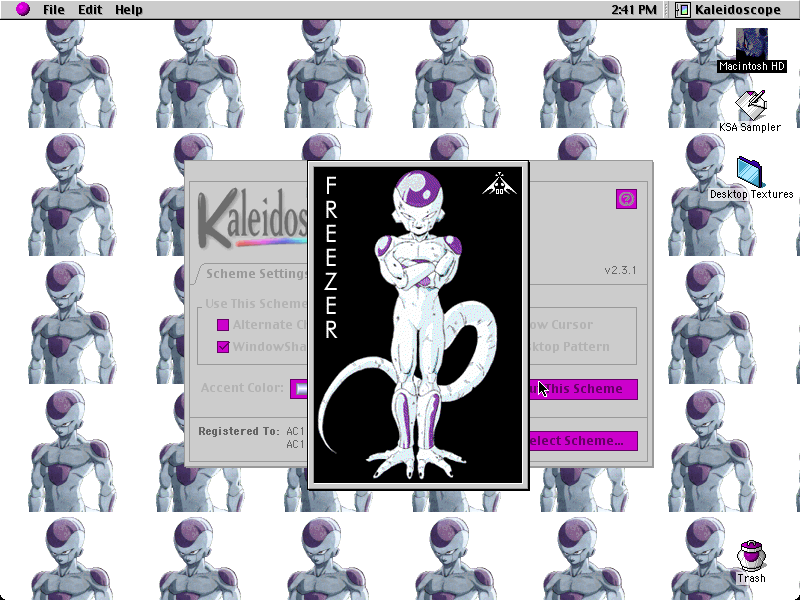
Task: Open the File menu
Action: (54, 10)
